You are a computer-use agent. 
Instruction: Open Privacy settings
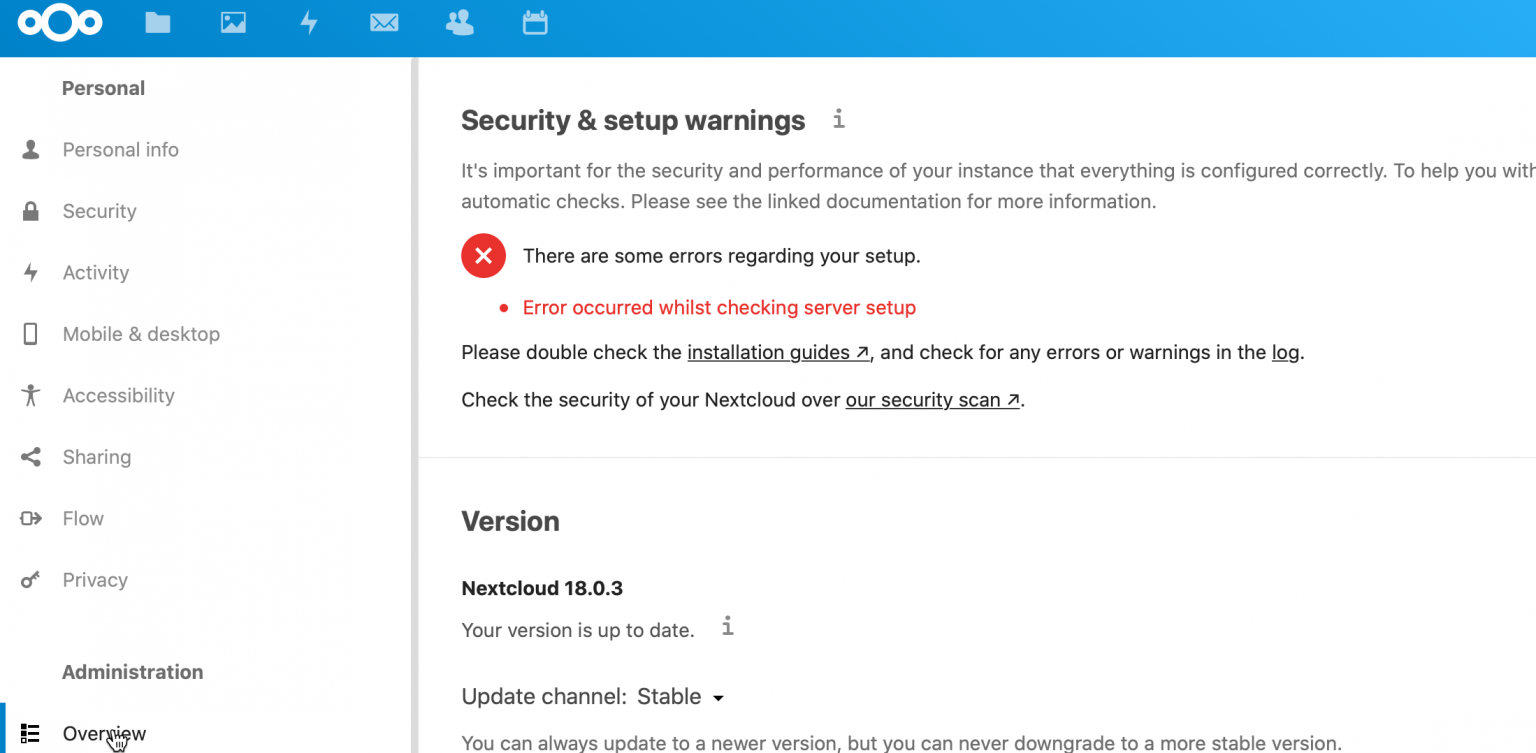point(95,580)
